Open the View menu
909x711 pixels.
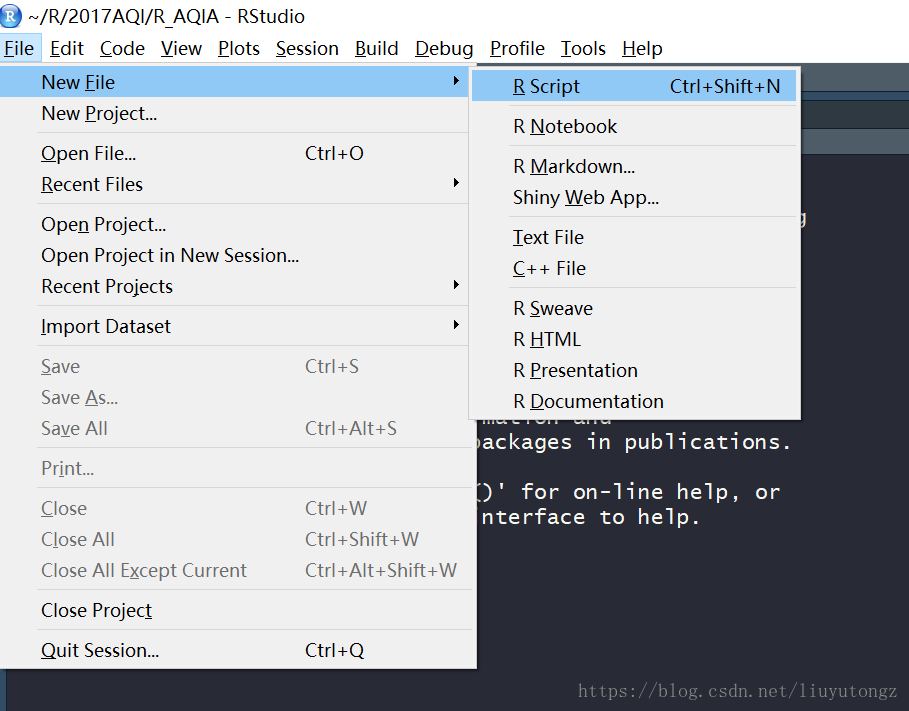click(181, 49)
